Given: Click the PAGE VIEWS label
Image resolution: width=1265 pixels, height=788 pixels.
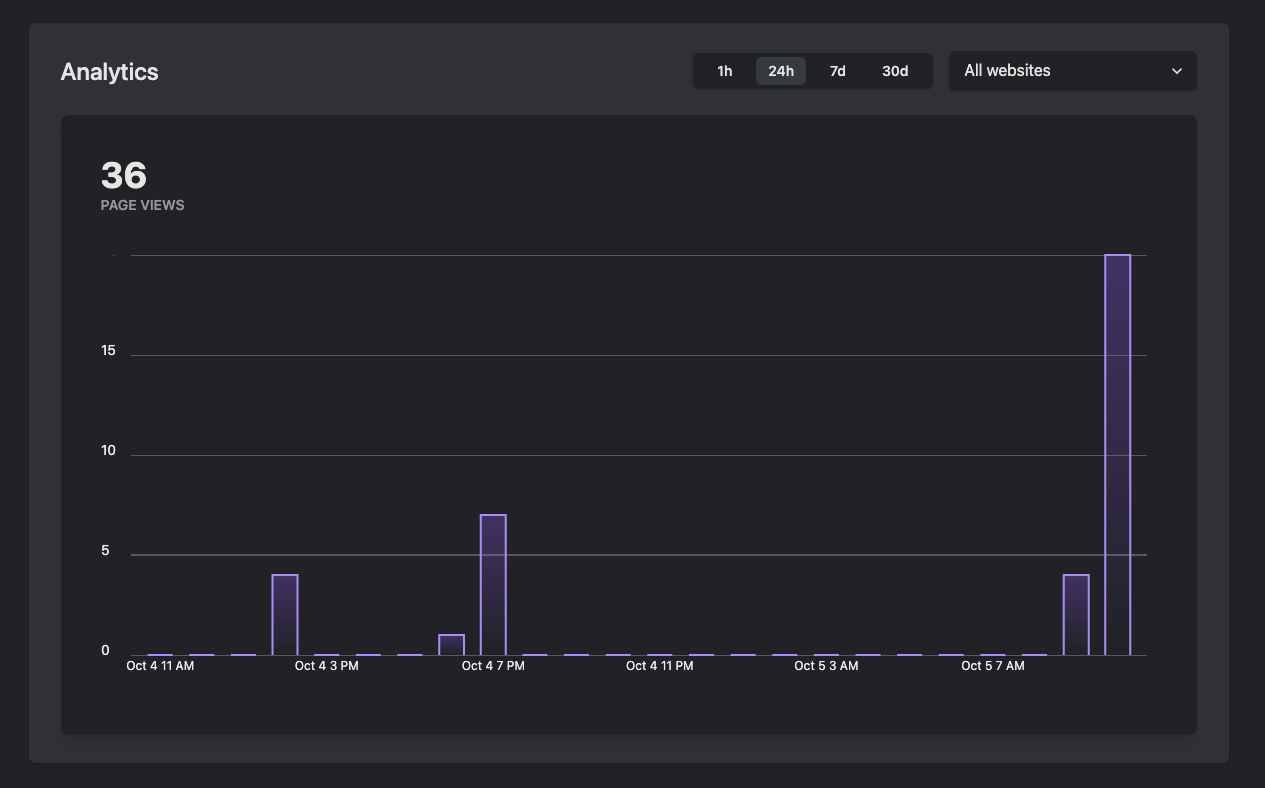Looking at the screenshot, I should tap(142, 205).
